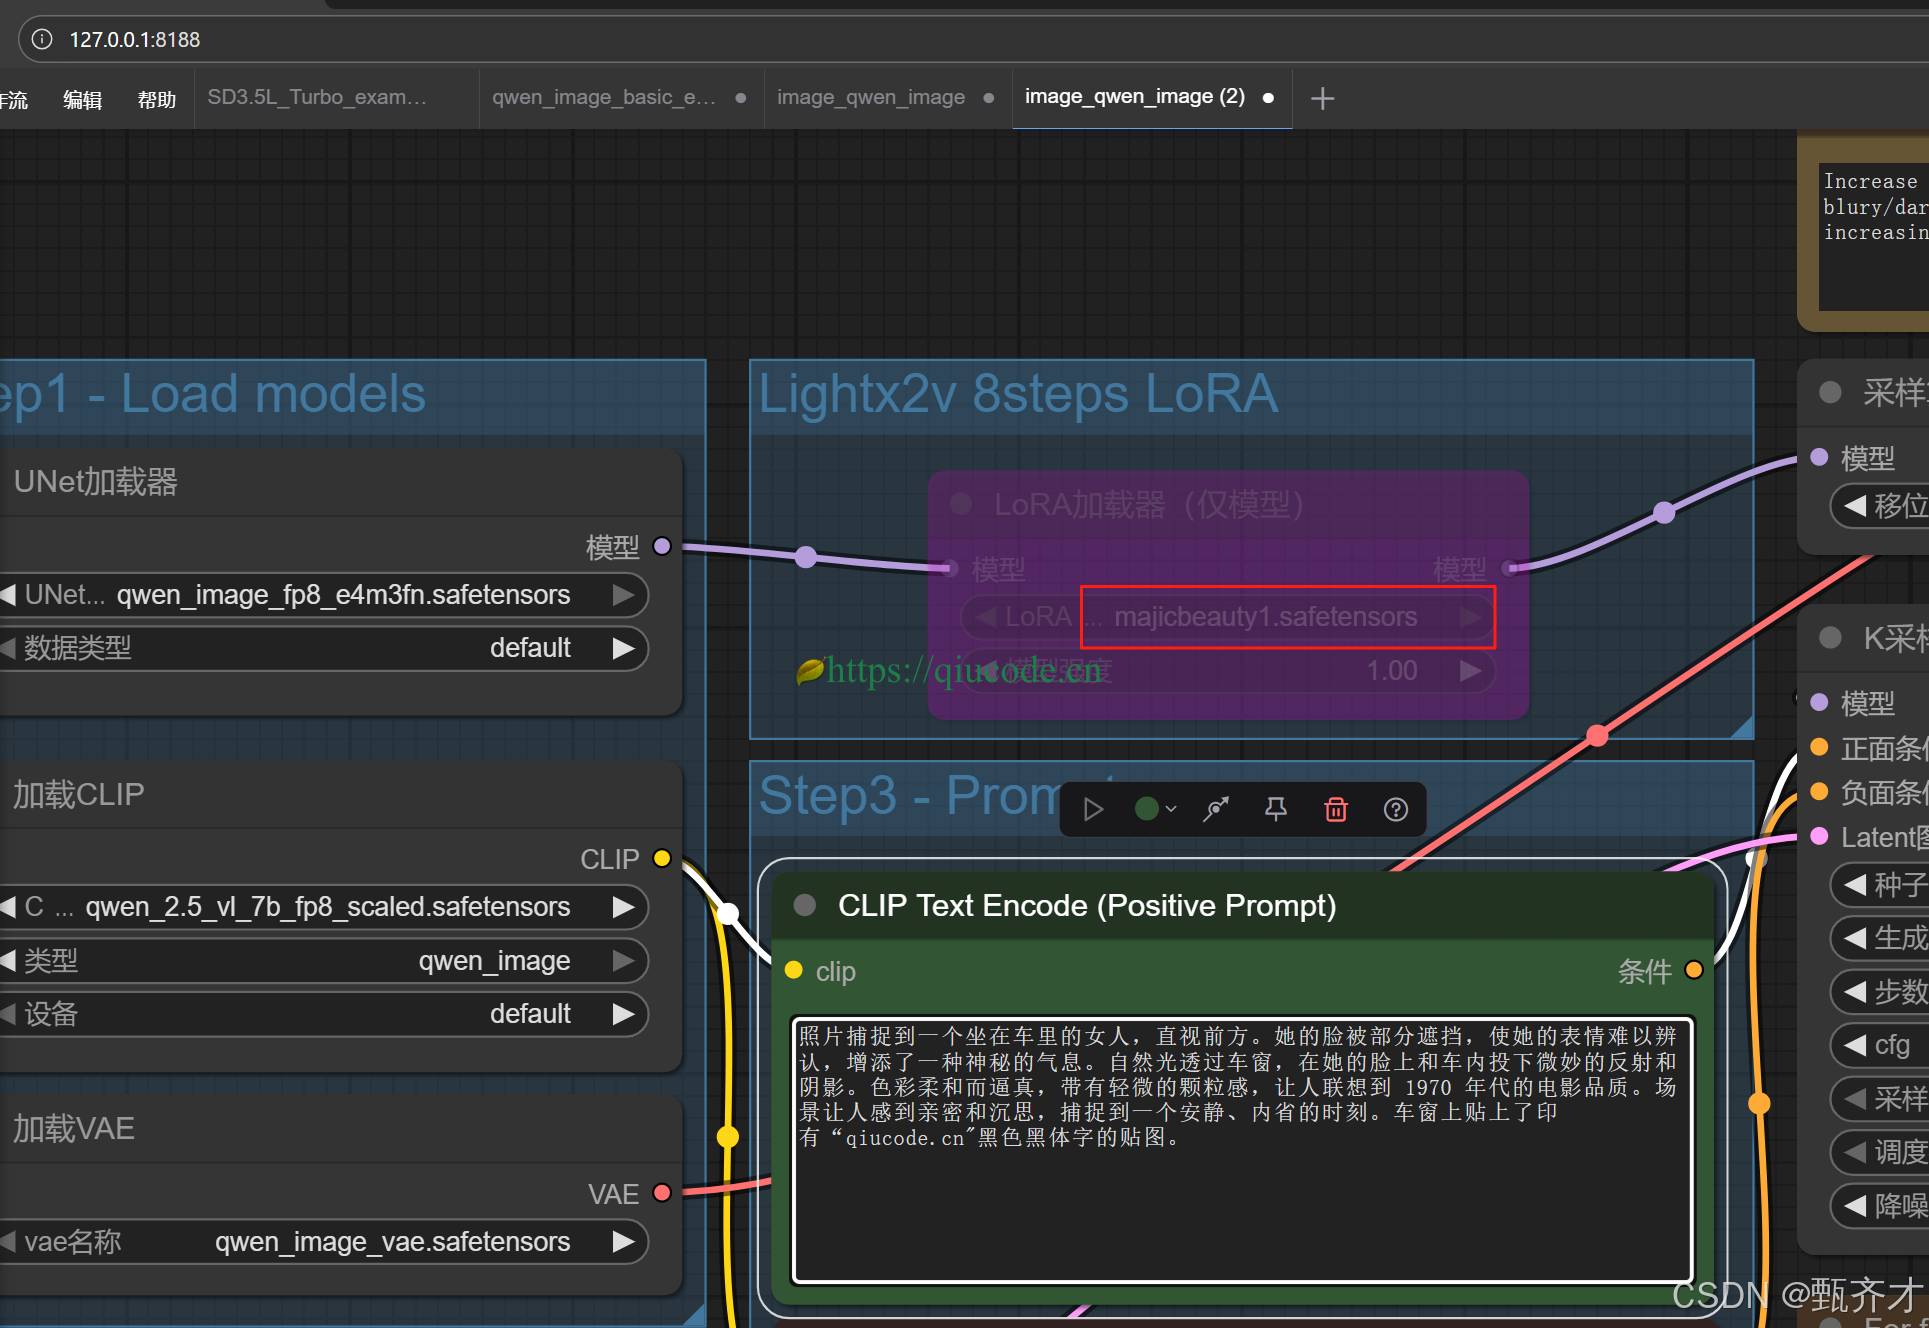Select UNet加载器 node title
Image resolution: width=1929 pixels, height=1328 pixels.
coord(96,482)
